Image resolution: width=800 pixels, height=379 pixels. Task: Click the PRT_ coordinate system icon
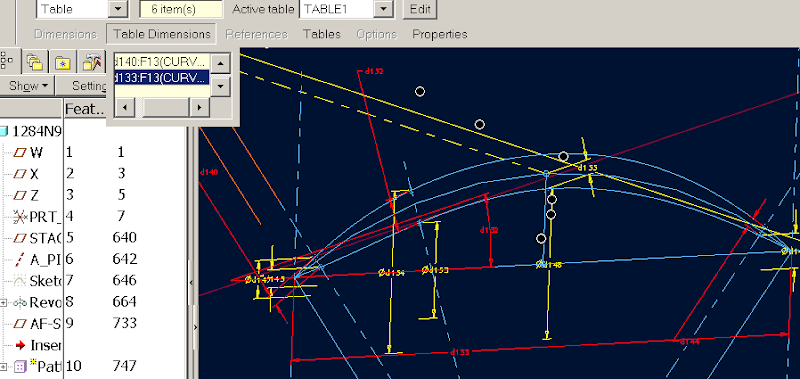(20, 217)
